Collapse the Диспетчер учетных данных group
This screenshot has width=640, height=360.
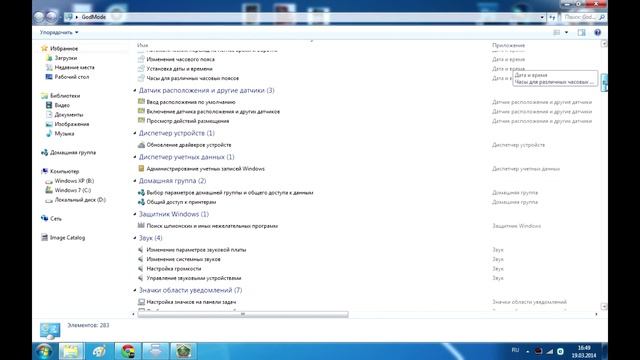point(135,157)
